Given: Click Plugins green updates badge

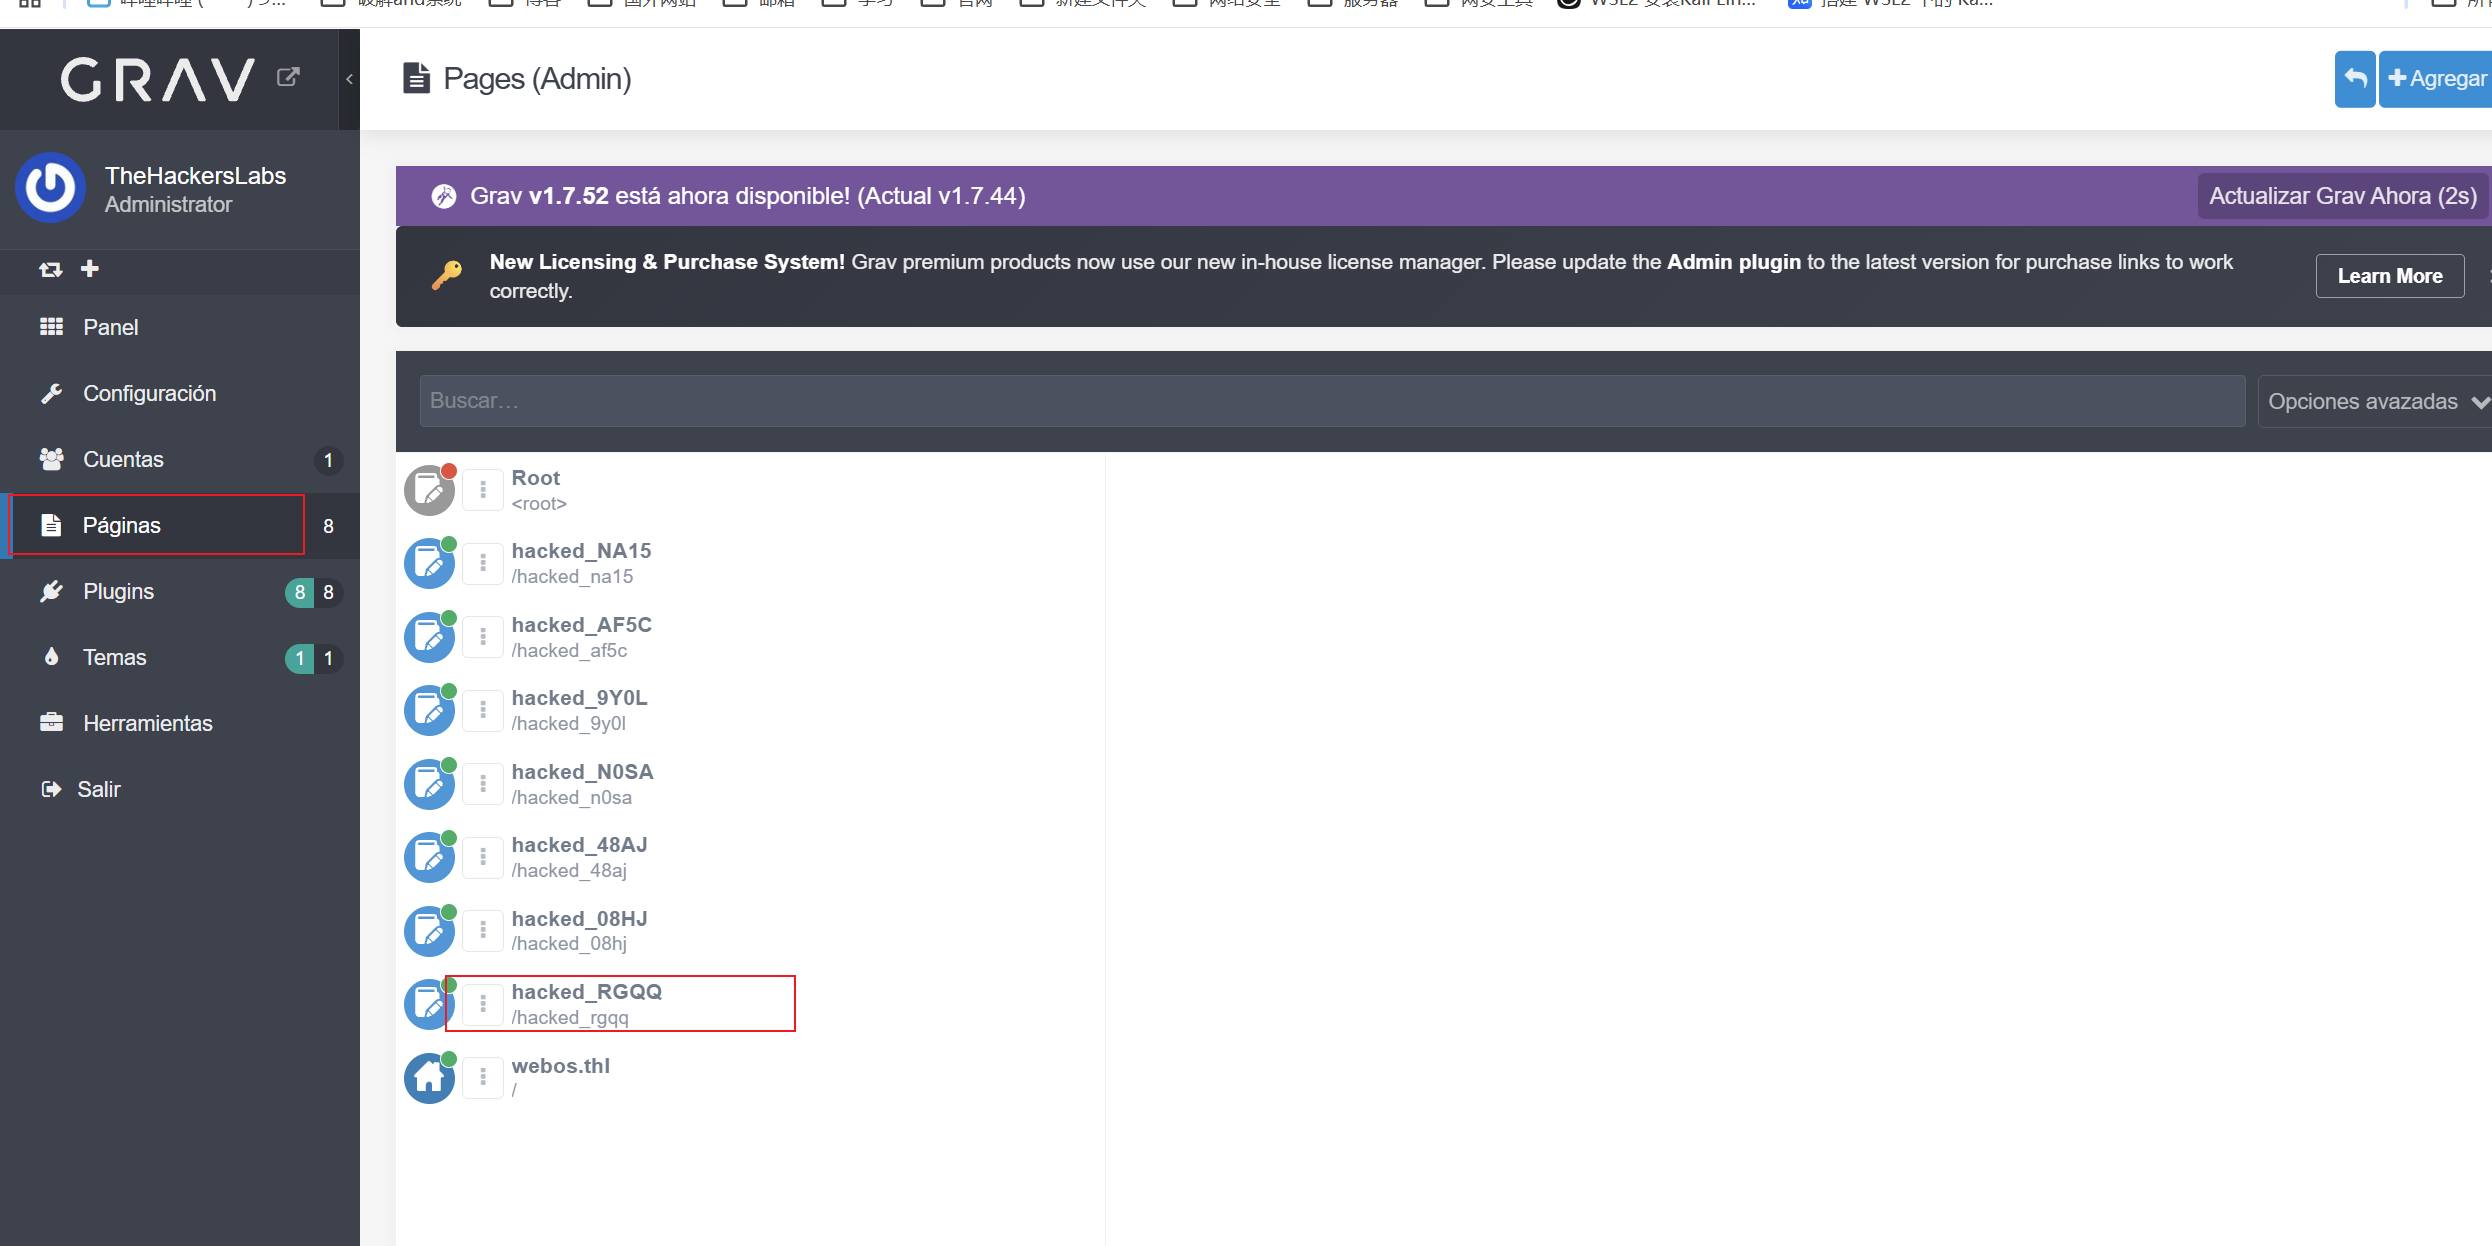Looking at the screenshot, I should (299, 592).
